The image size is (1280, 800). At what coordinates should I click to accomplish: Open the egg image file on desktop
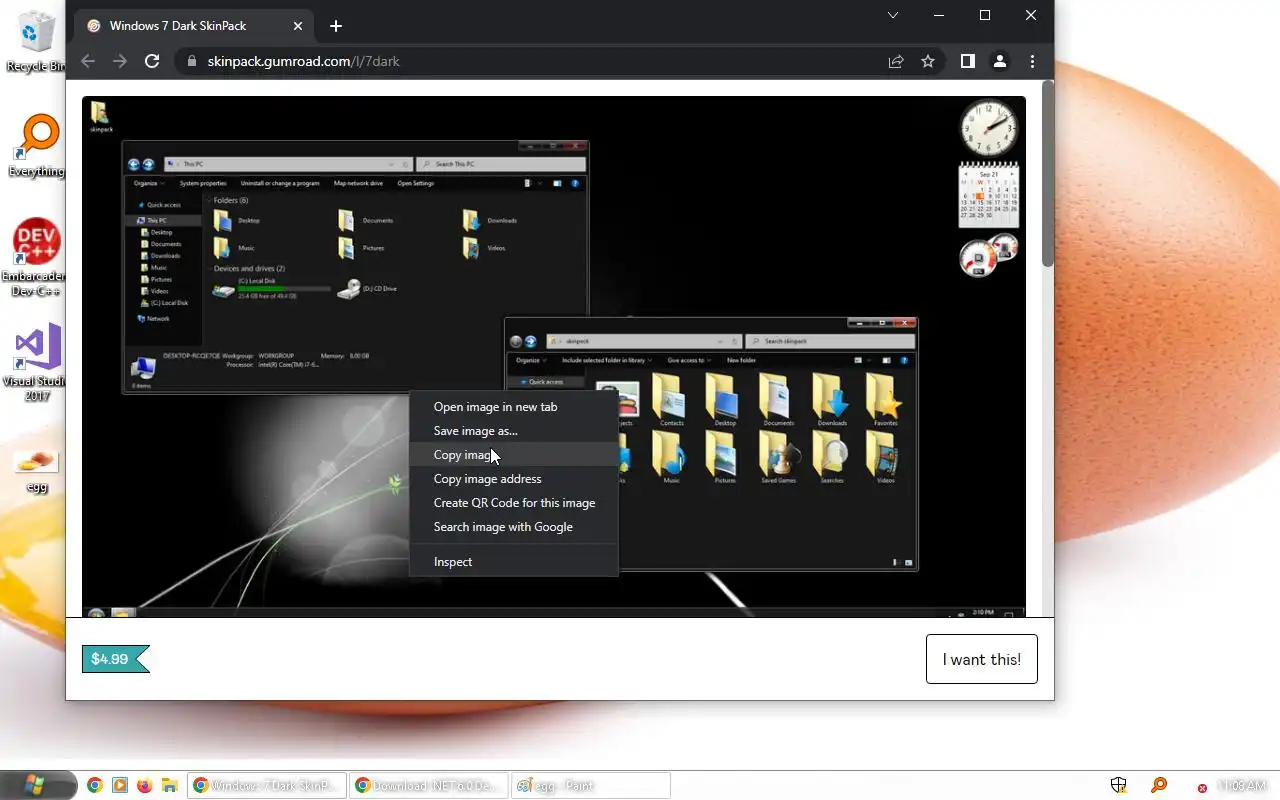[x=37, y=470]
